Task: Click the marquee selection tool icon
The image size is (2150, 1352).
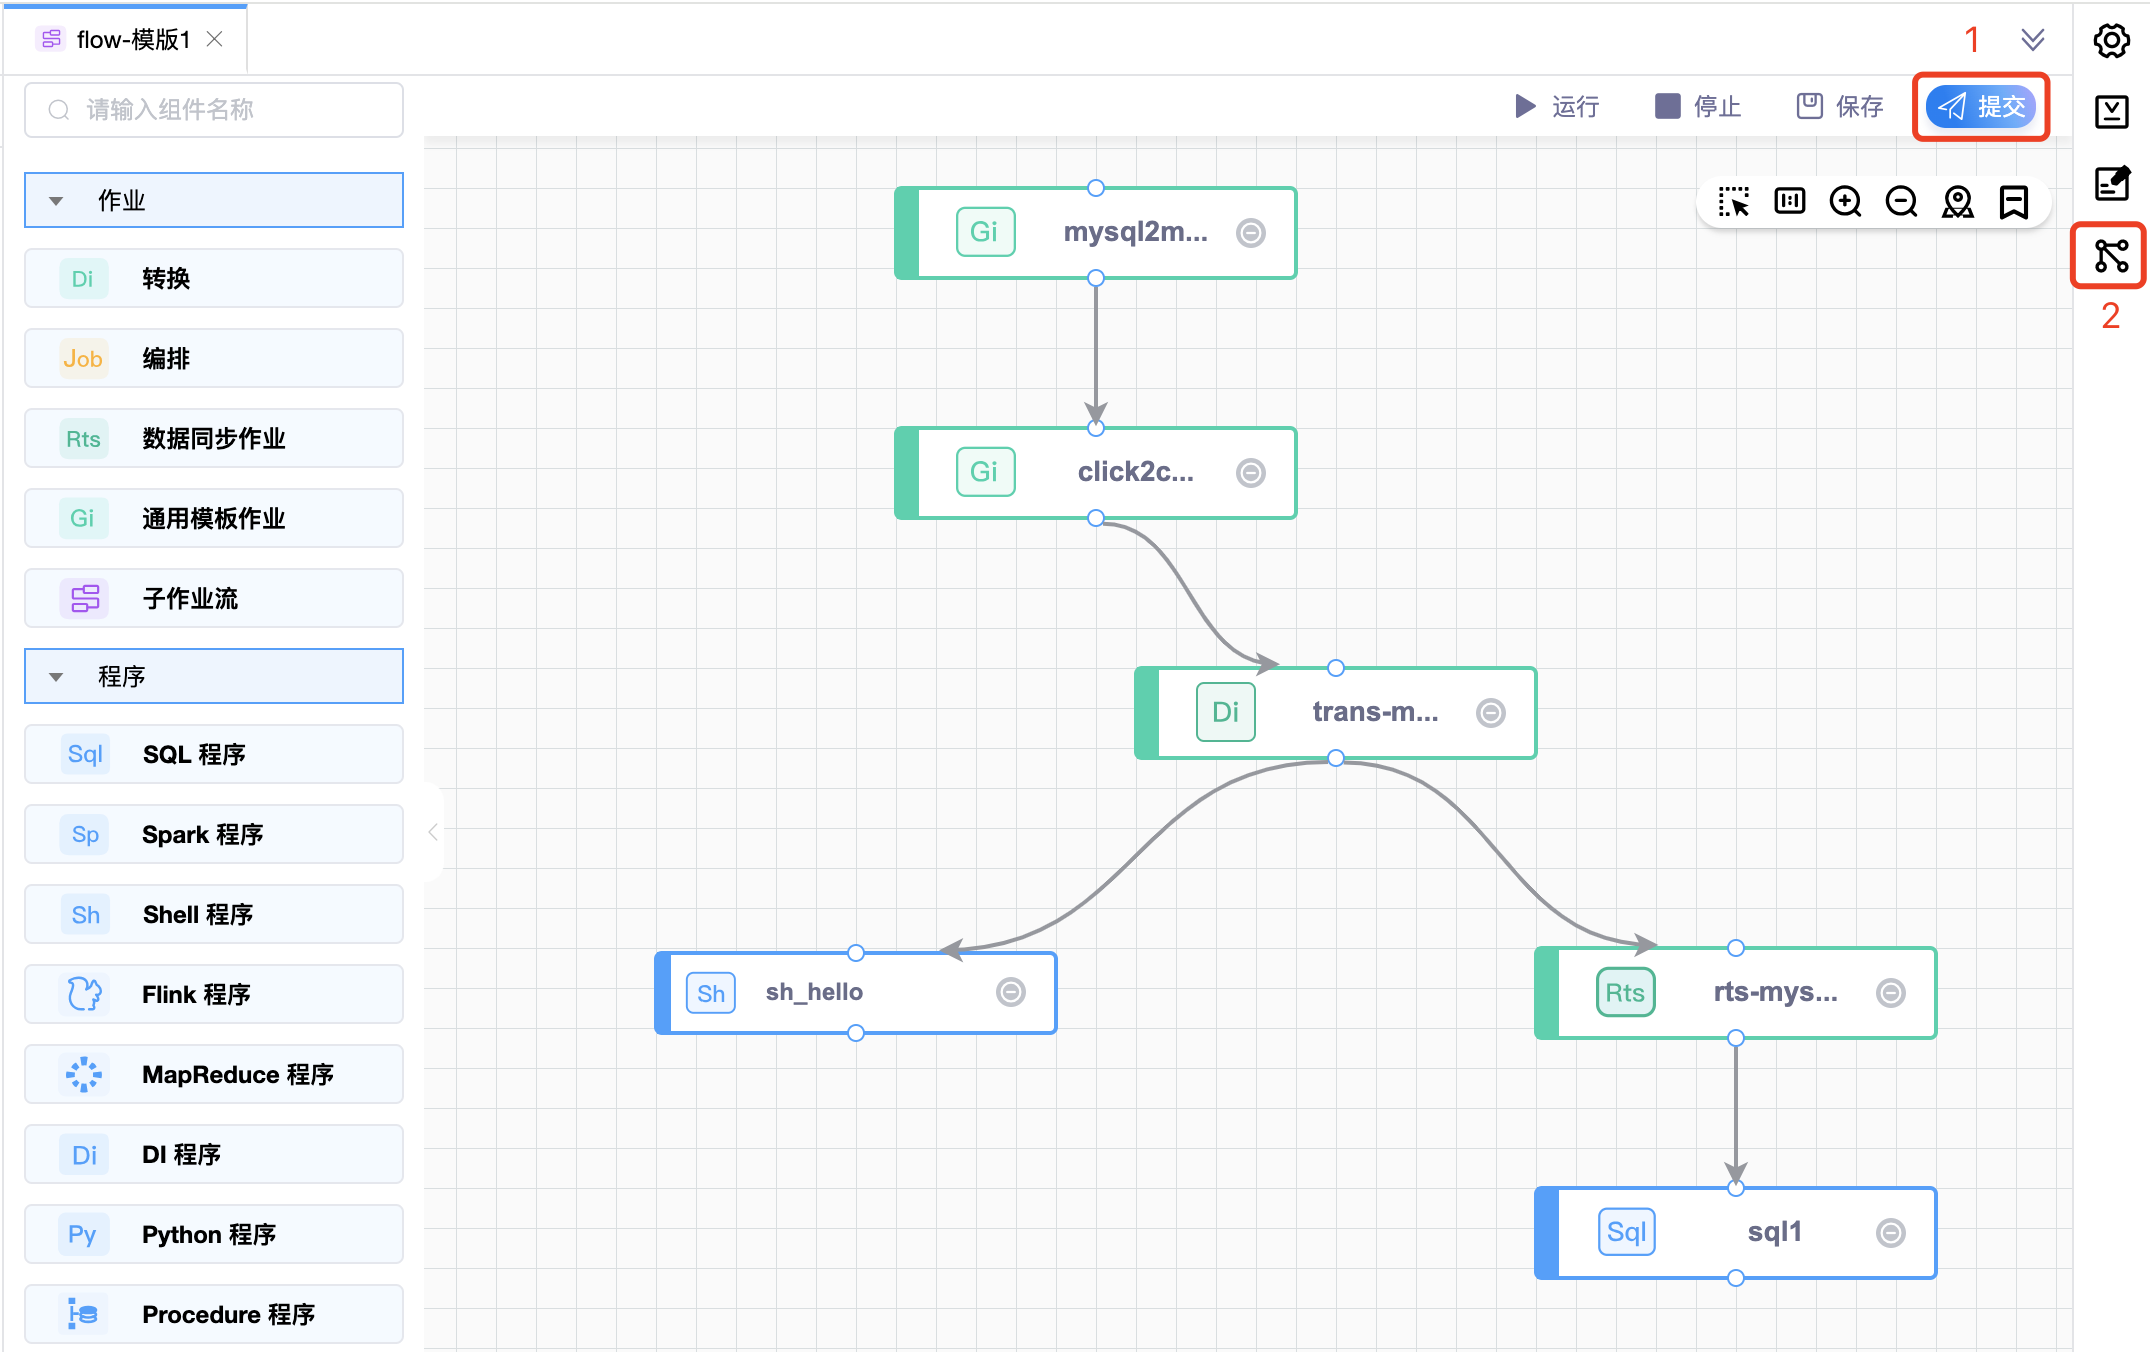Action: 1733,202
